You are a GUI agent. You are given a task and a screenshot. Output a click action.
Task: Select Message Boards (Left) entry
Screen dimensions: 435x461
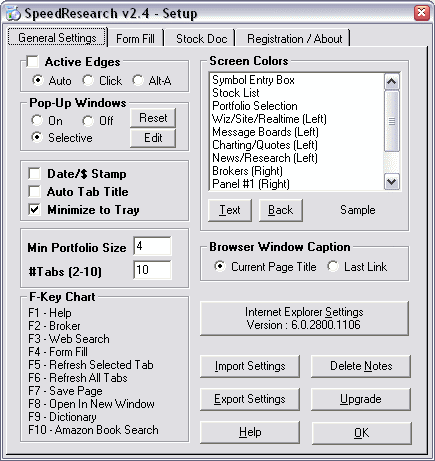click(297, 132)
